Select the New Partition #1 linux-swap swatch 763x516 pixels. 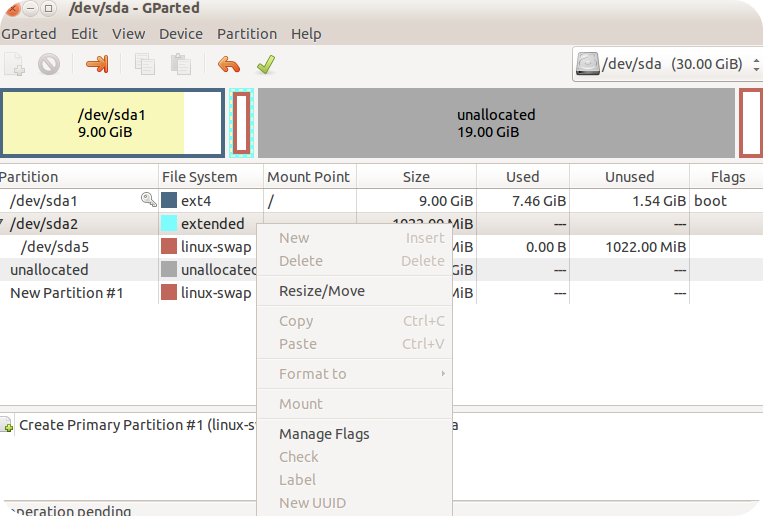[169, 292]
